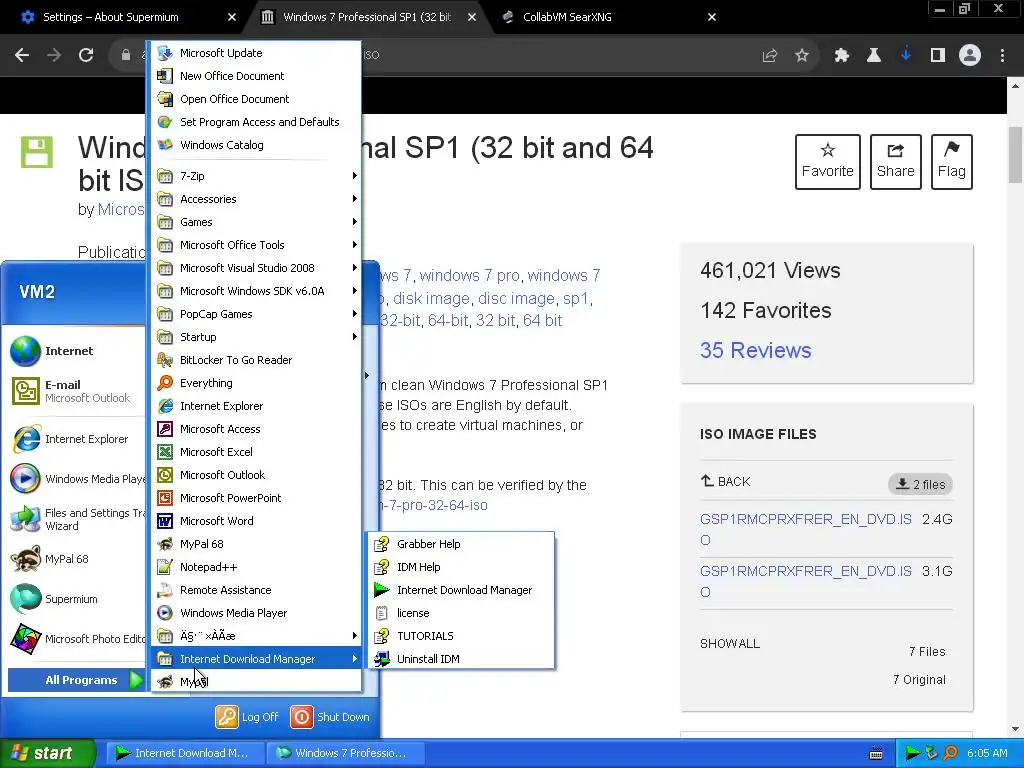Click the Windows start button
Screen dimensions: 1024x768
click(x=48, y=753)
